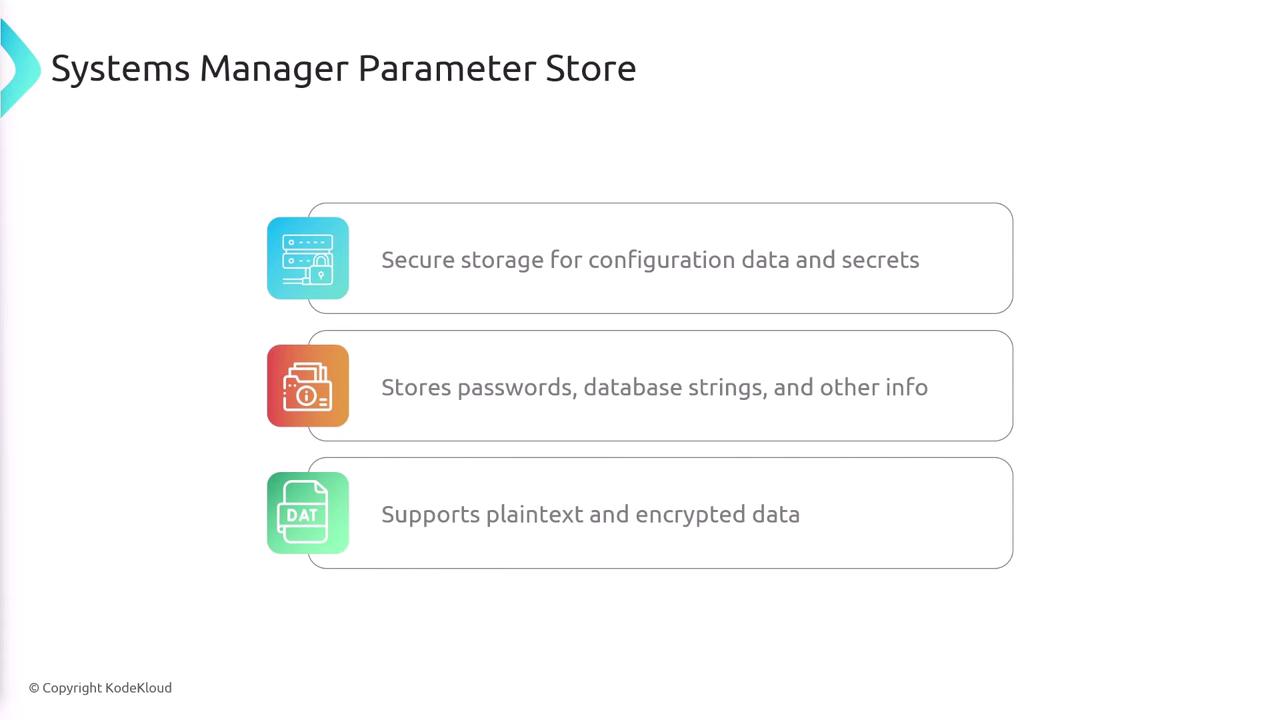Viewport: 1280px width, 720px height.
Task: Click the orange folder info icon
Action: tap(308, 386)
